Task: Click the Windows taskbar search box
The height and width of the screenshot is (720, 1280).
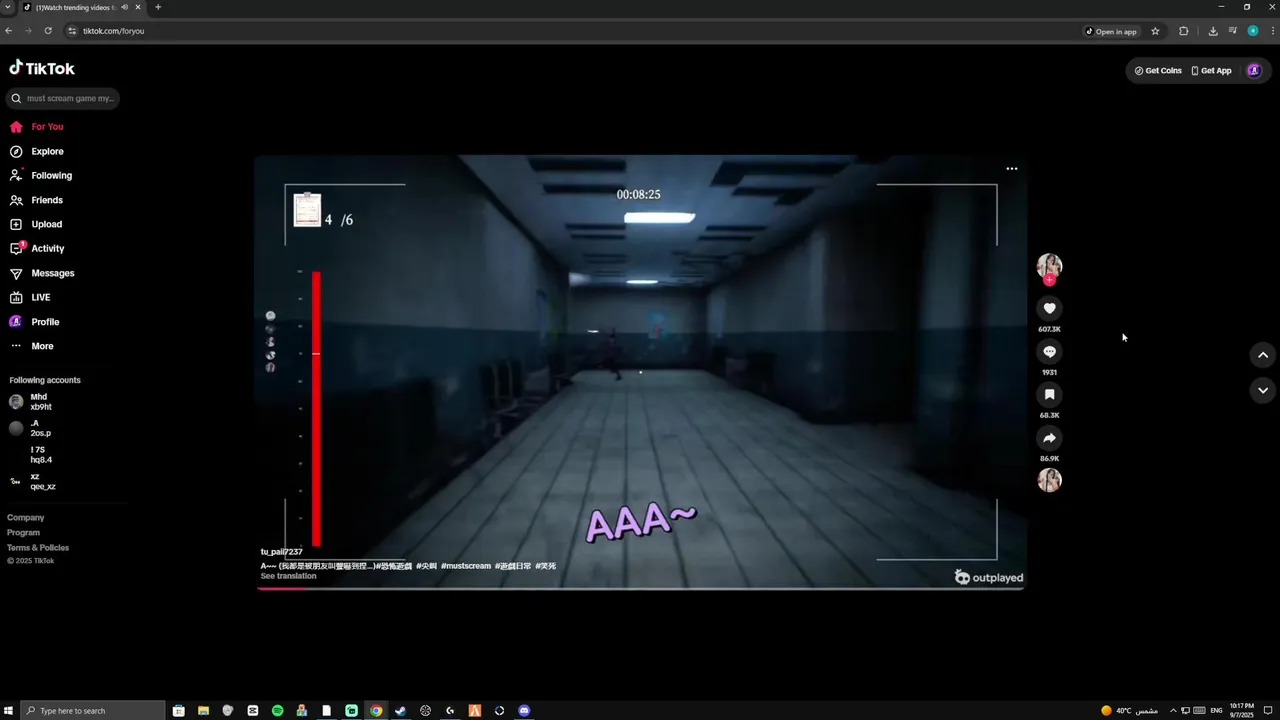Action: point(91,711)
